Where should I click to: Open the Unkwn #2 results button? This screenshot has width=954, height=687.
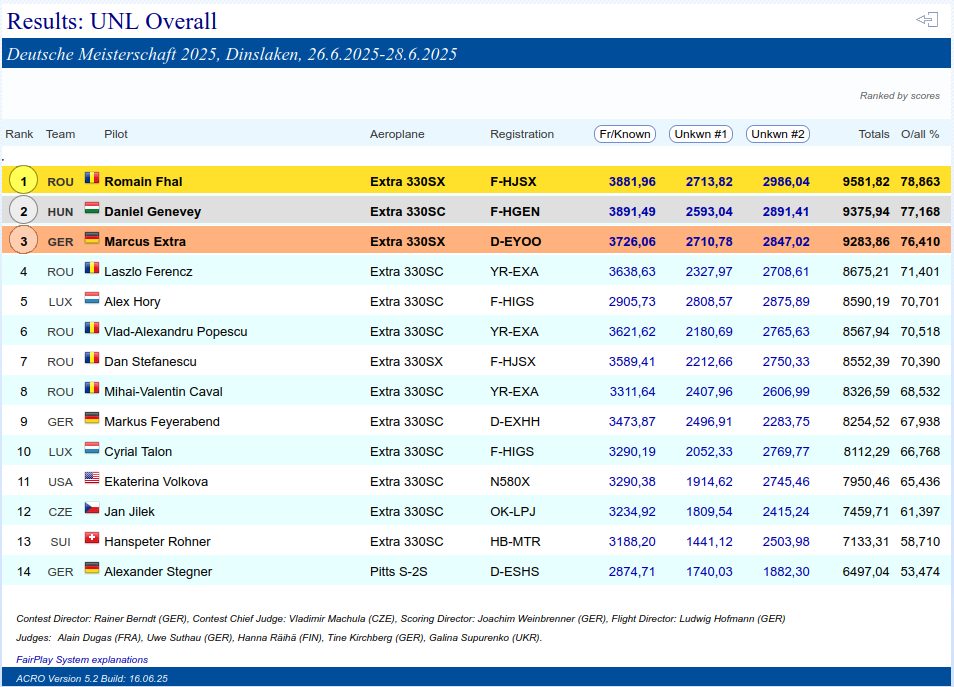coord(778,134)
